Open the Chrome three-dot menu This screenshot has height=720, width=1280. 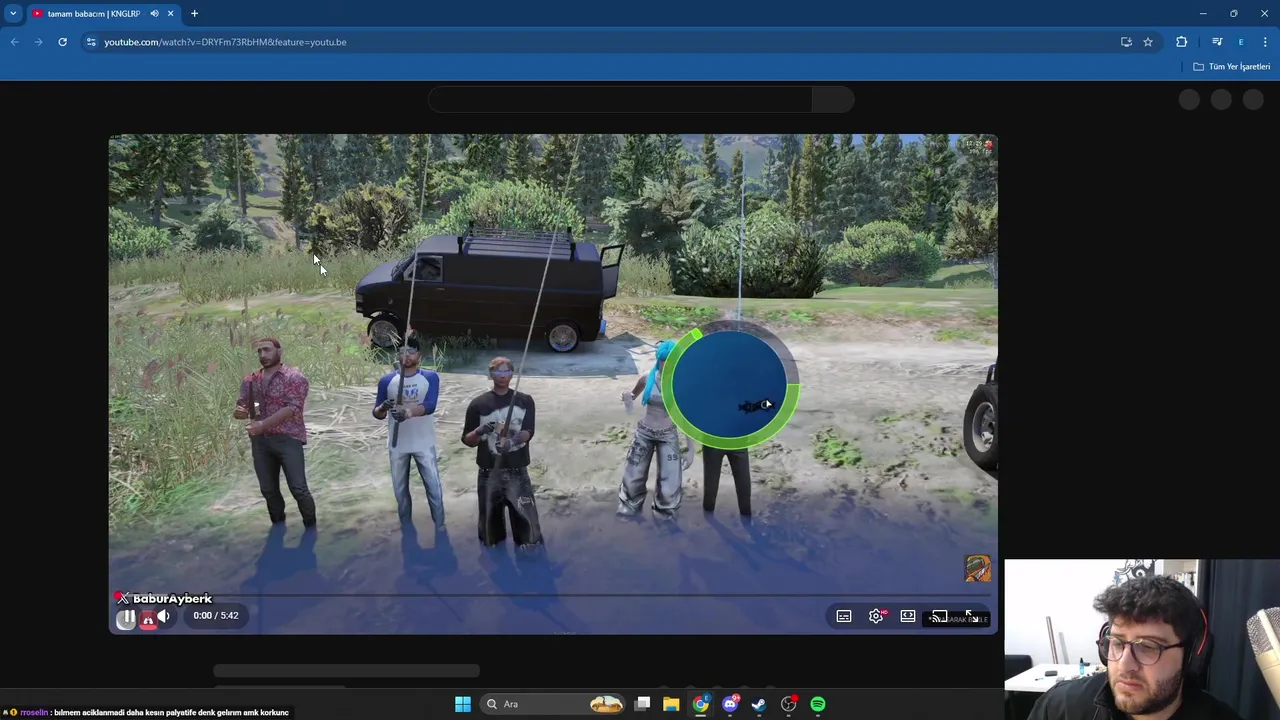pos(1265,42)
